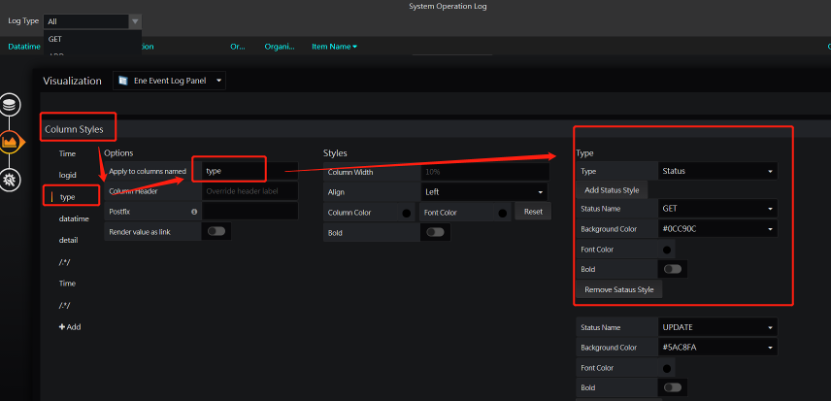Open the Queries database icon in sidebar
This screenshot has width=832, height=402.
coord(11,105)
